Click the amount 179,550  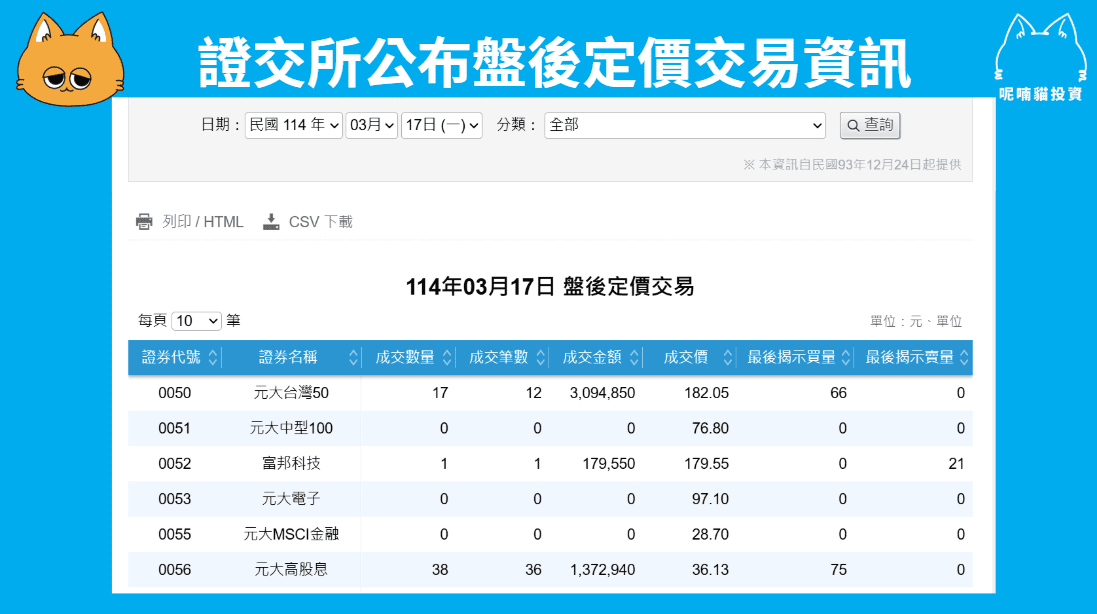point(609,464)
